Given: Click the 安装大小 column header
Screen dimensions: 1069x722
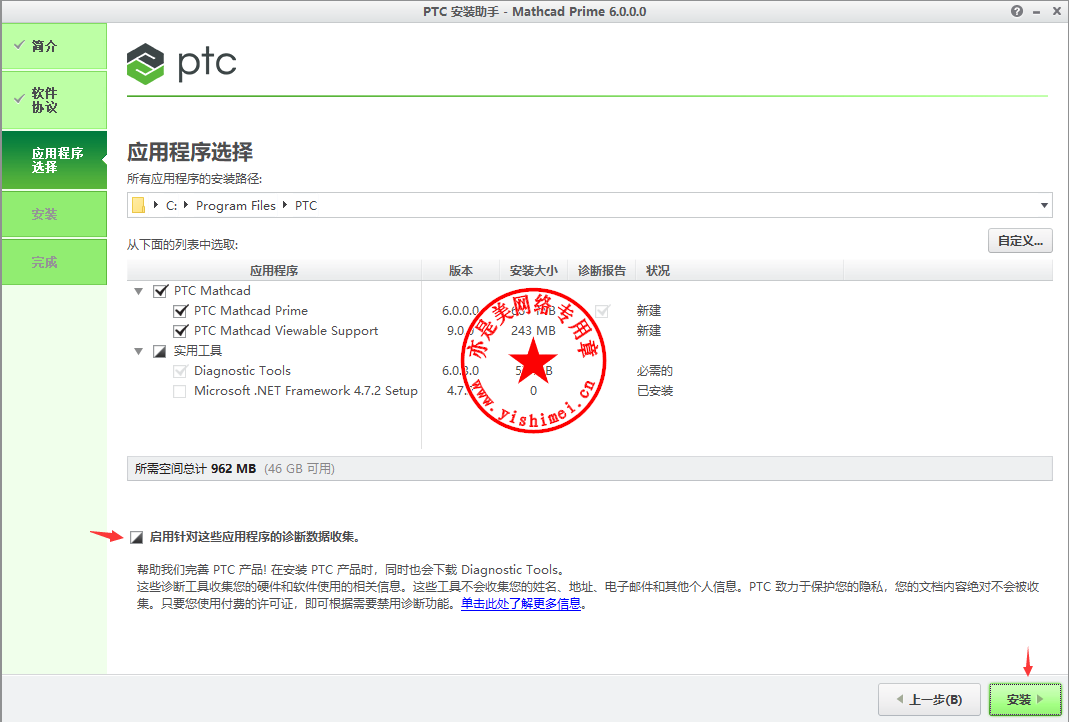Looking at the screenshot, I should coord(534,271).
